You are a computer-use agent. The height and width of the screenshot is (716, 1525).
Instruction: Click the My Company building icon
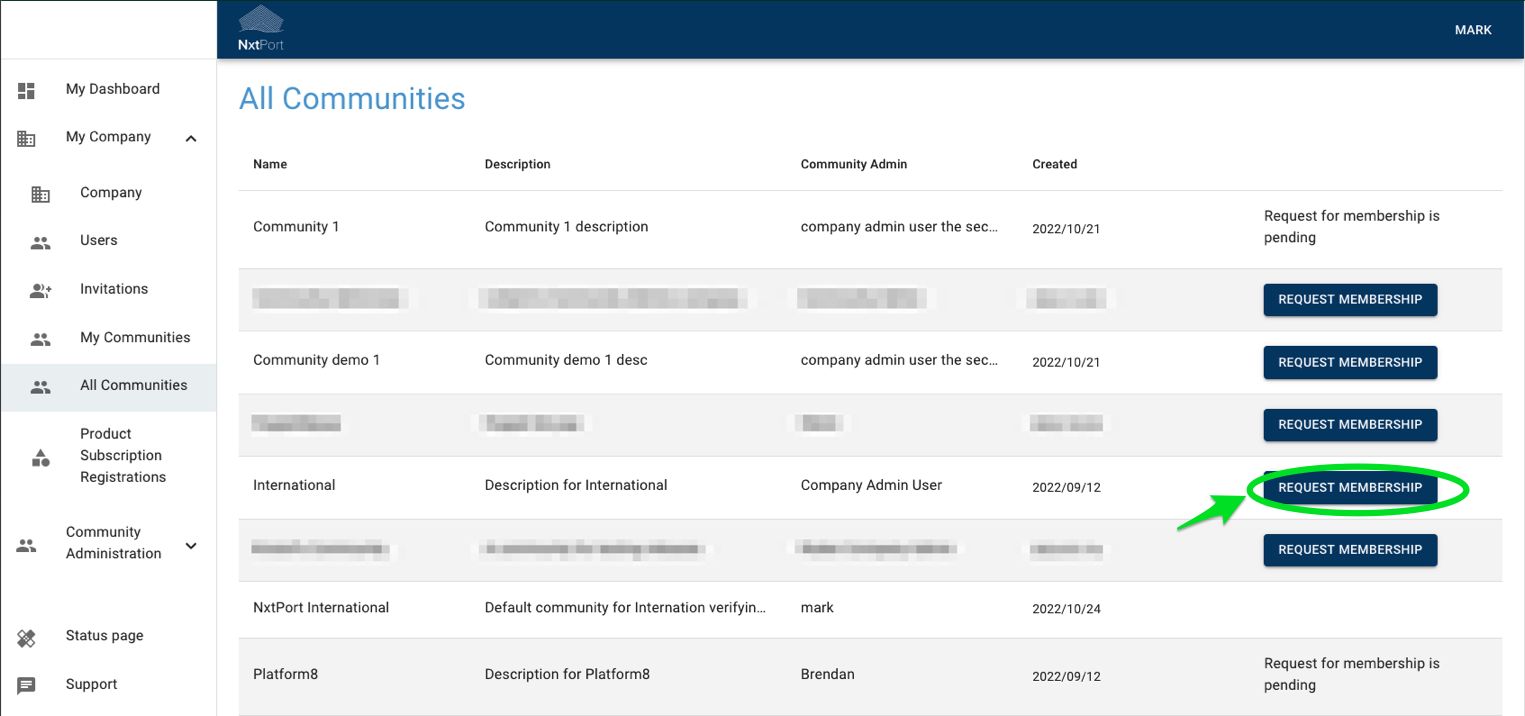(27, 138)
